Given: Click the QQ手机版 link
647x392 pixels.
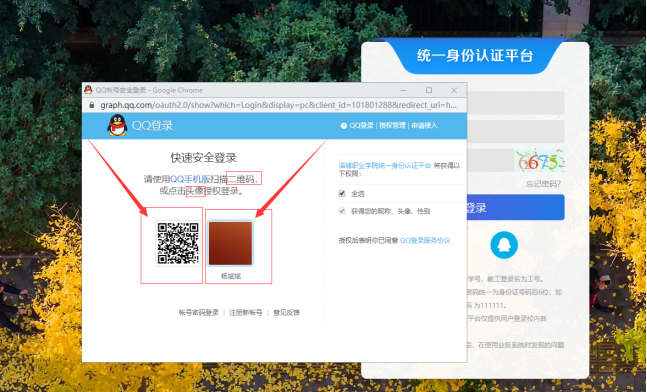Looking at the screenshot, I should coord(190,179).
